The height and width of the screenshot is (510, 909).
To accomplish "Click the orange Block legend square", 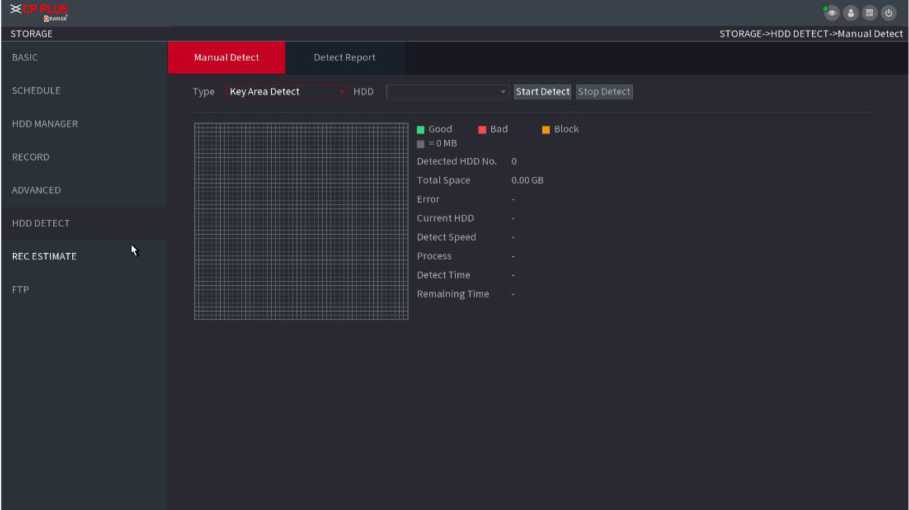I will click(x=546, y=129).
